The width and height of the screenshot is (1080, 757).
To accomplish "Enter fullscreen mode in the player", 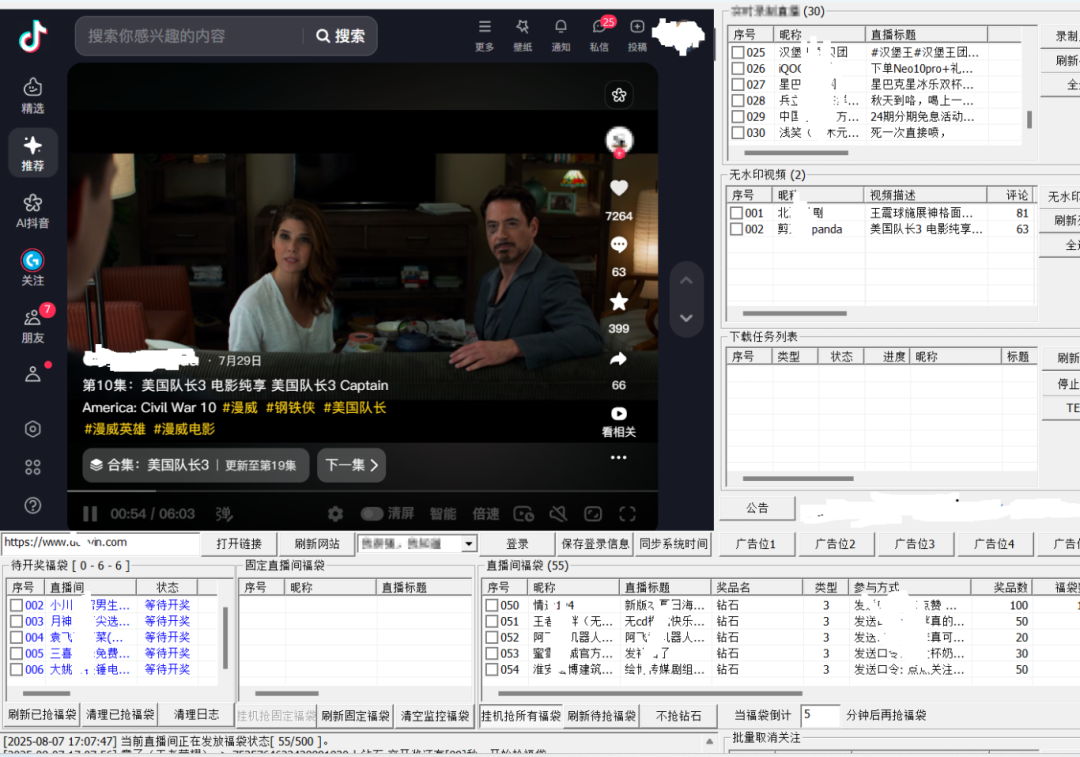I will 627,514.
